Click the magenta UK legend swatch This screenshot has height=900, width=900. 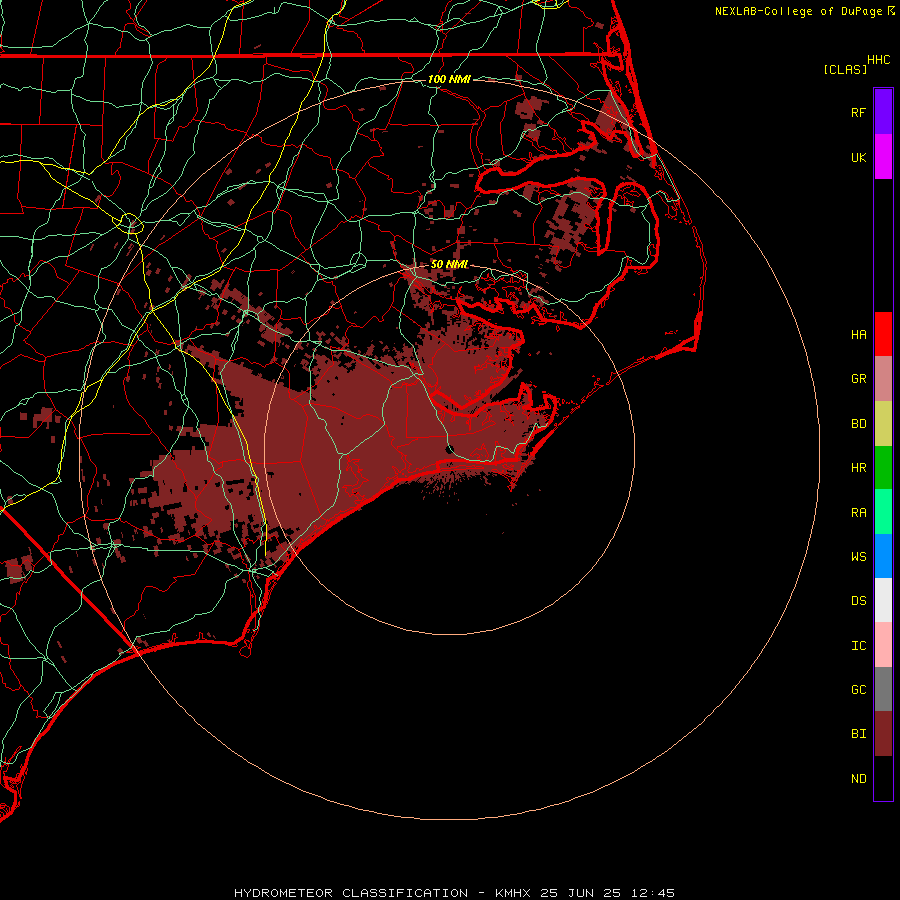883,157
